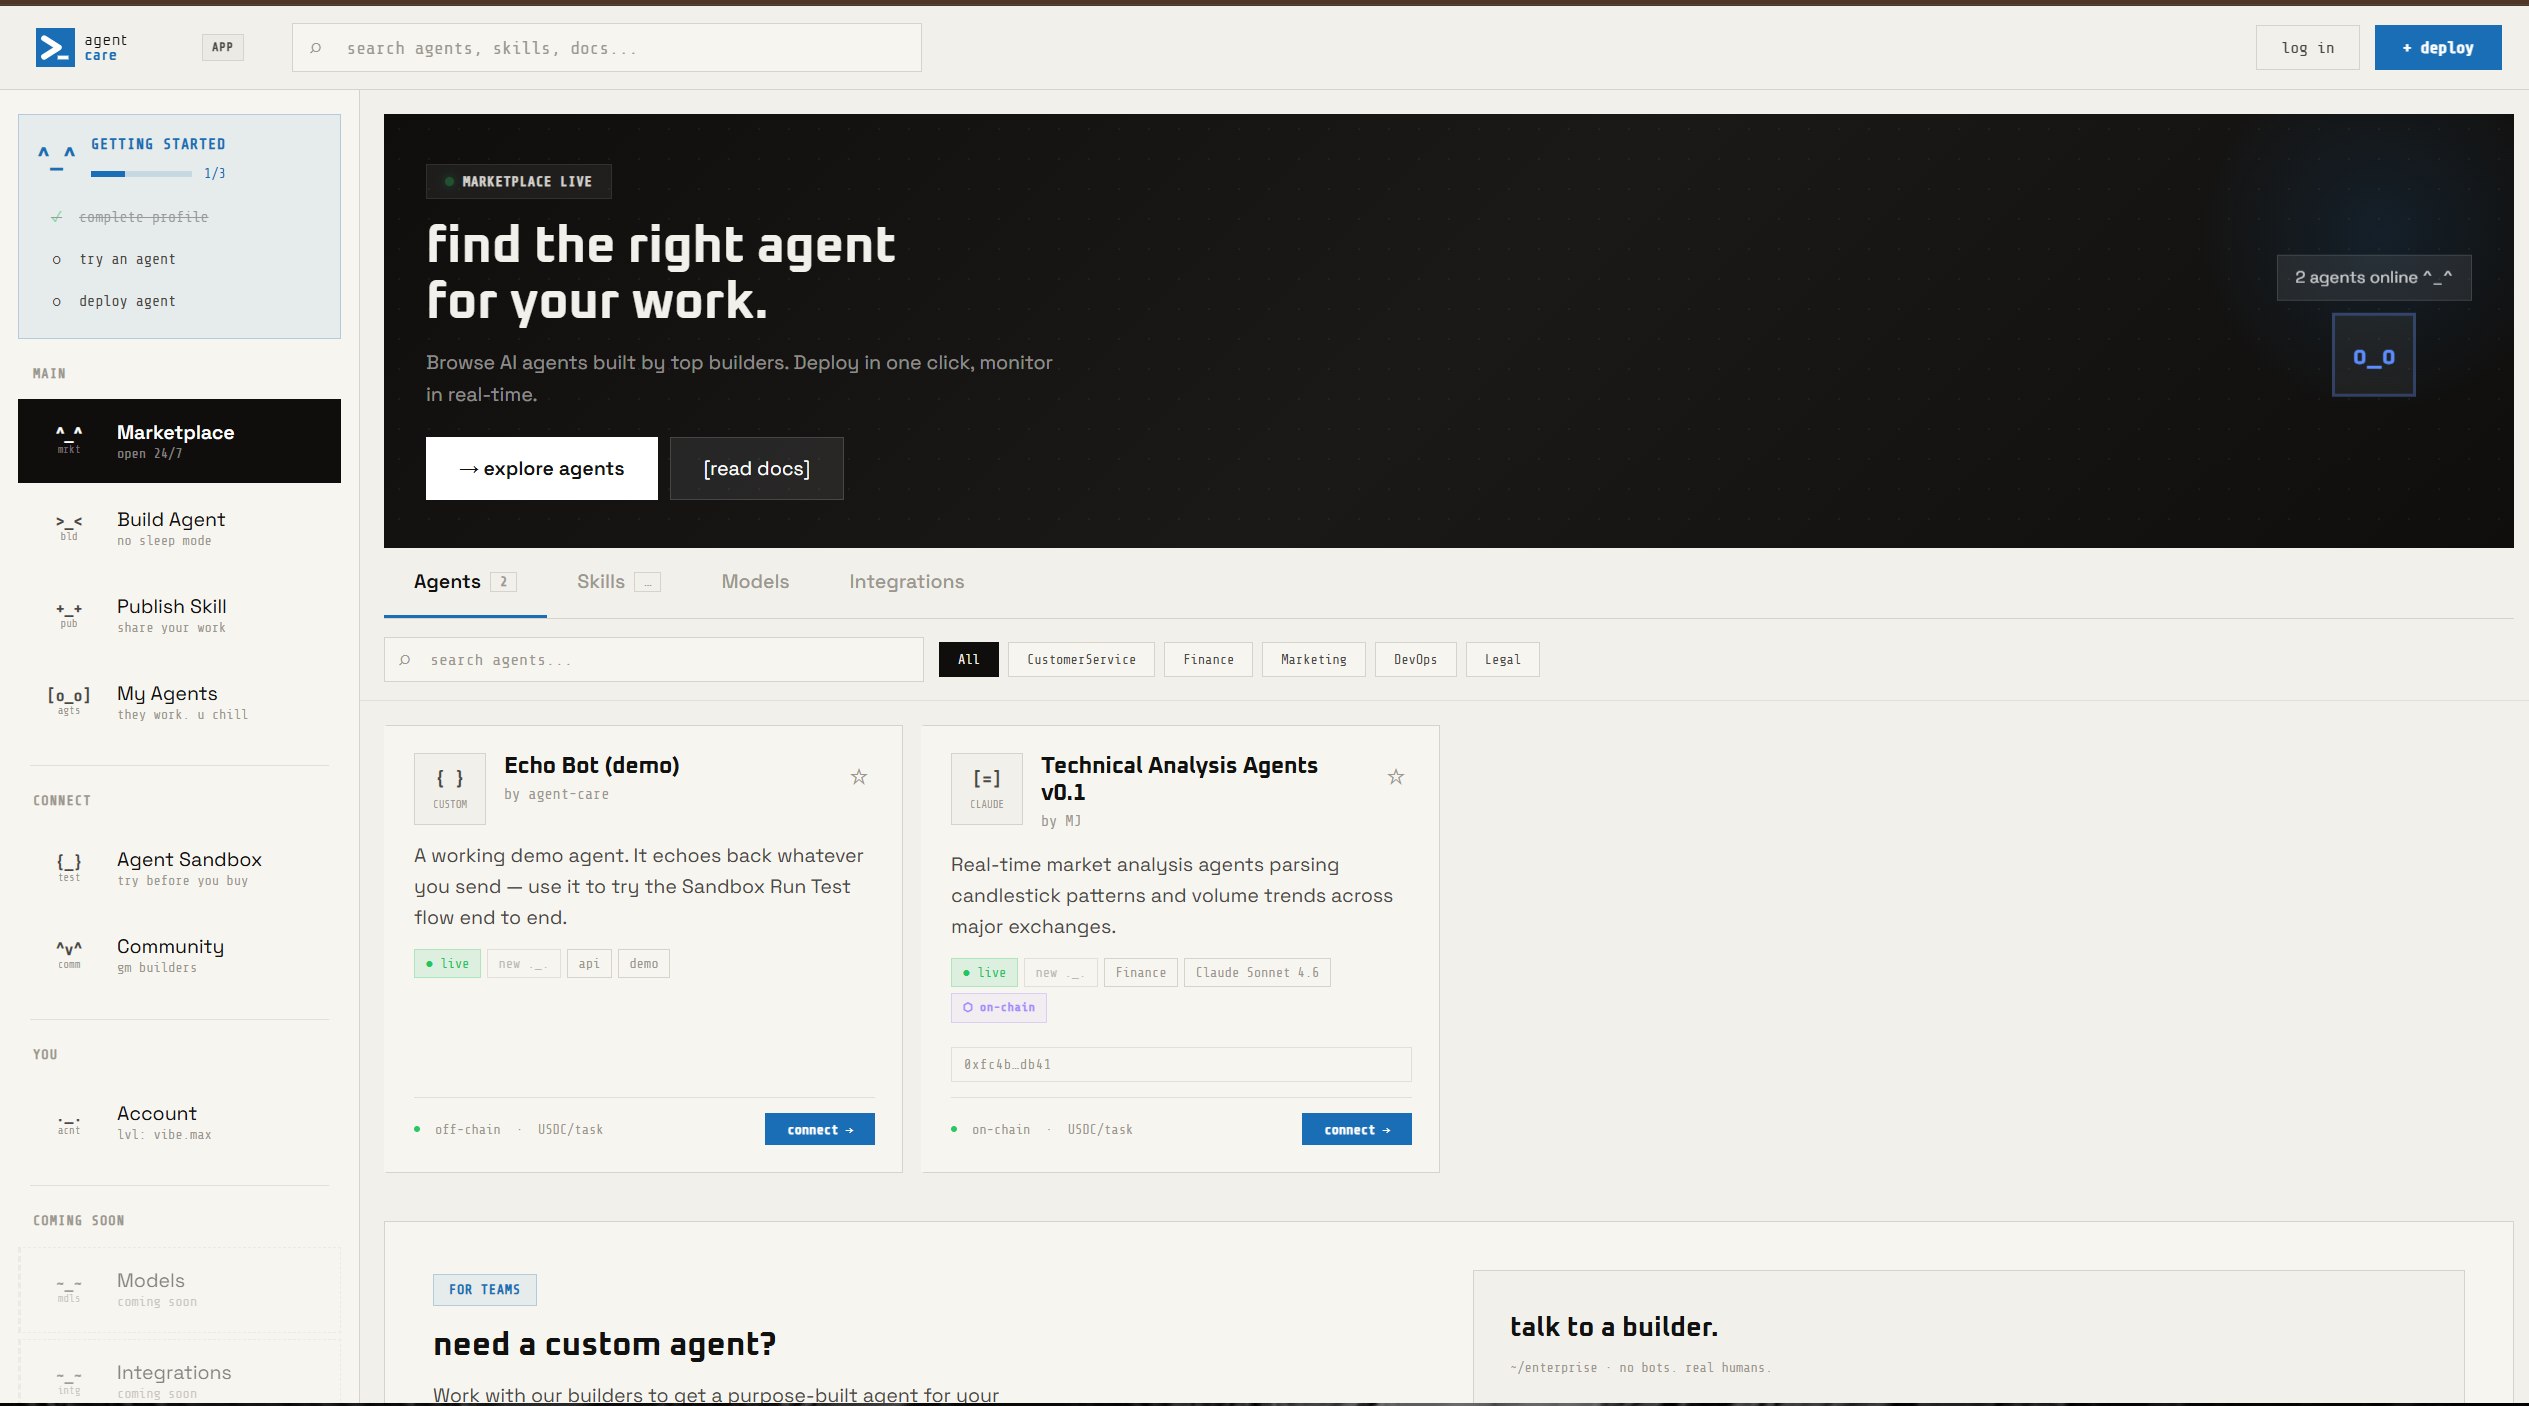2529x1406 pixels.
Task: Filter agents by Legal category
Action: [x=1502, y=659]
